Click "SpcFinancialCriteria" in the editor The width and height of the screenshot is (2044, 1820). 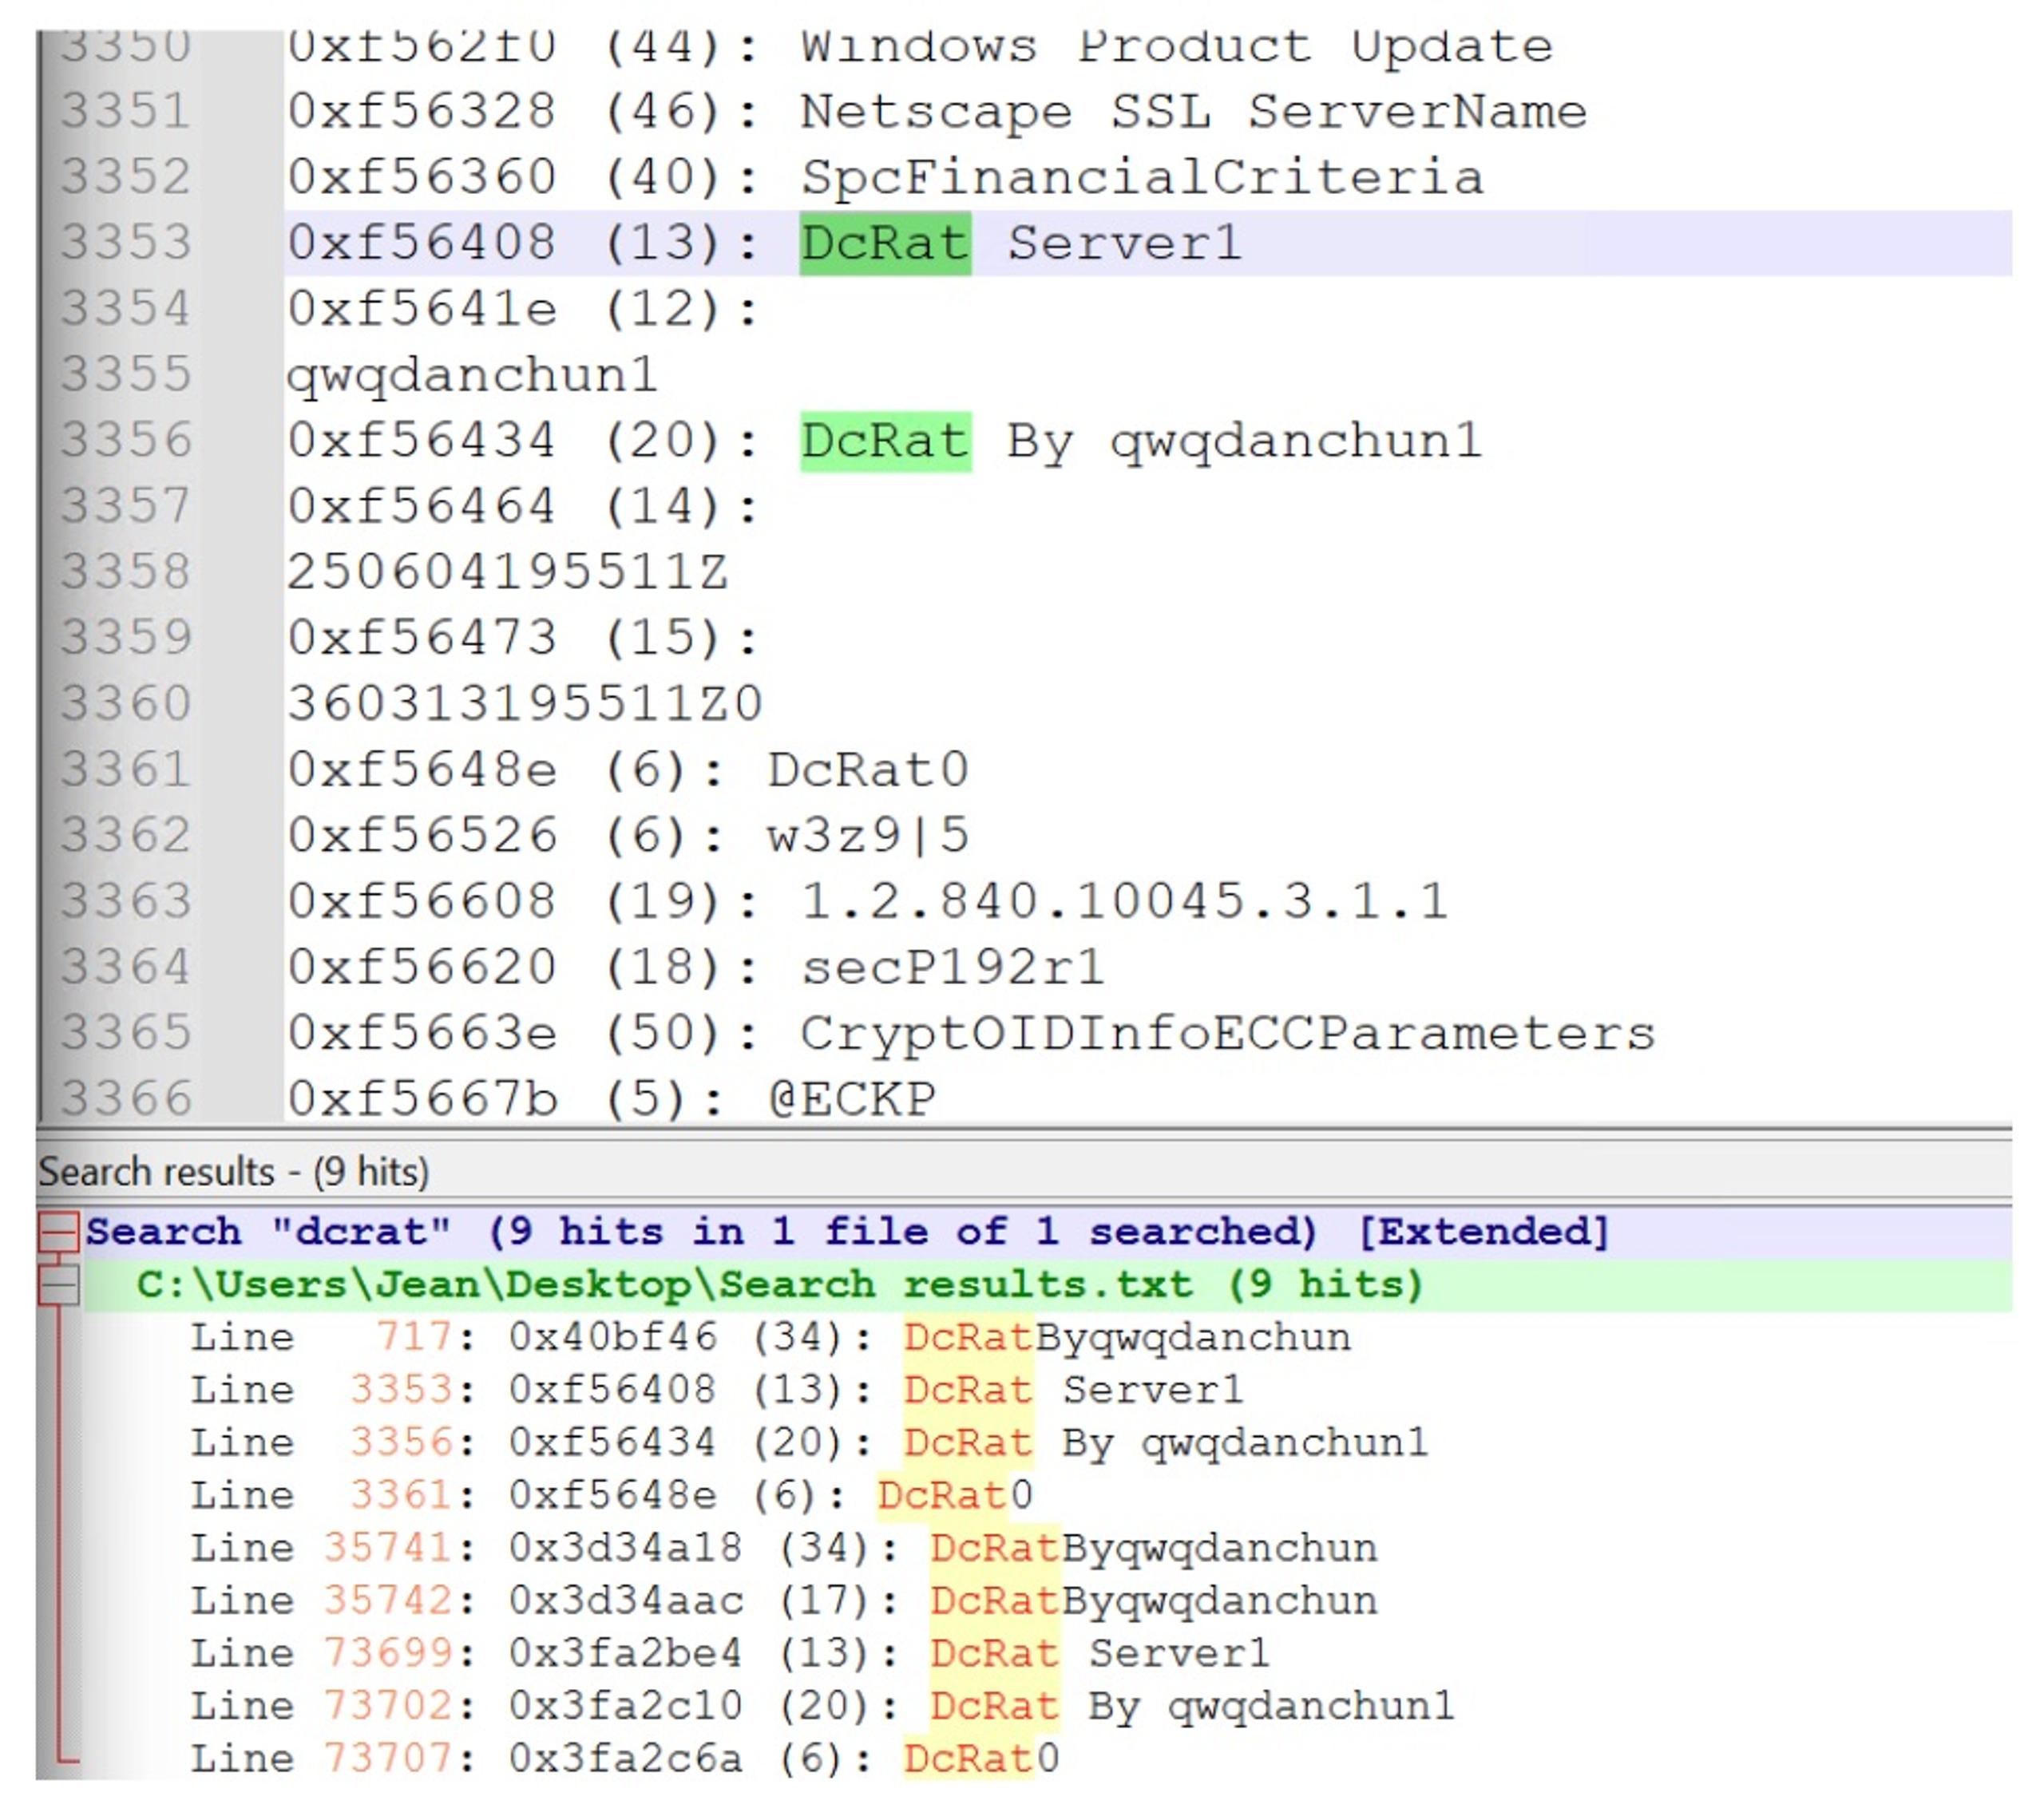[1142, 177]
